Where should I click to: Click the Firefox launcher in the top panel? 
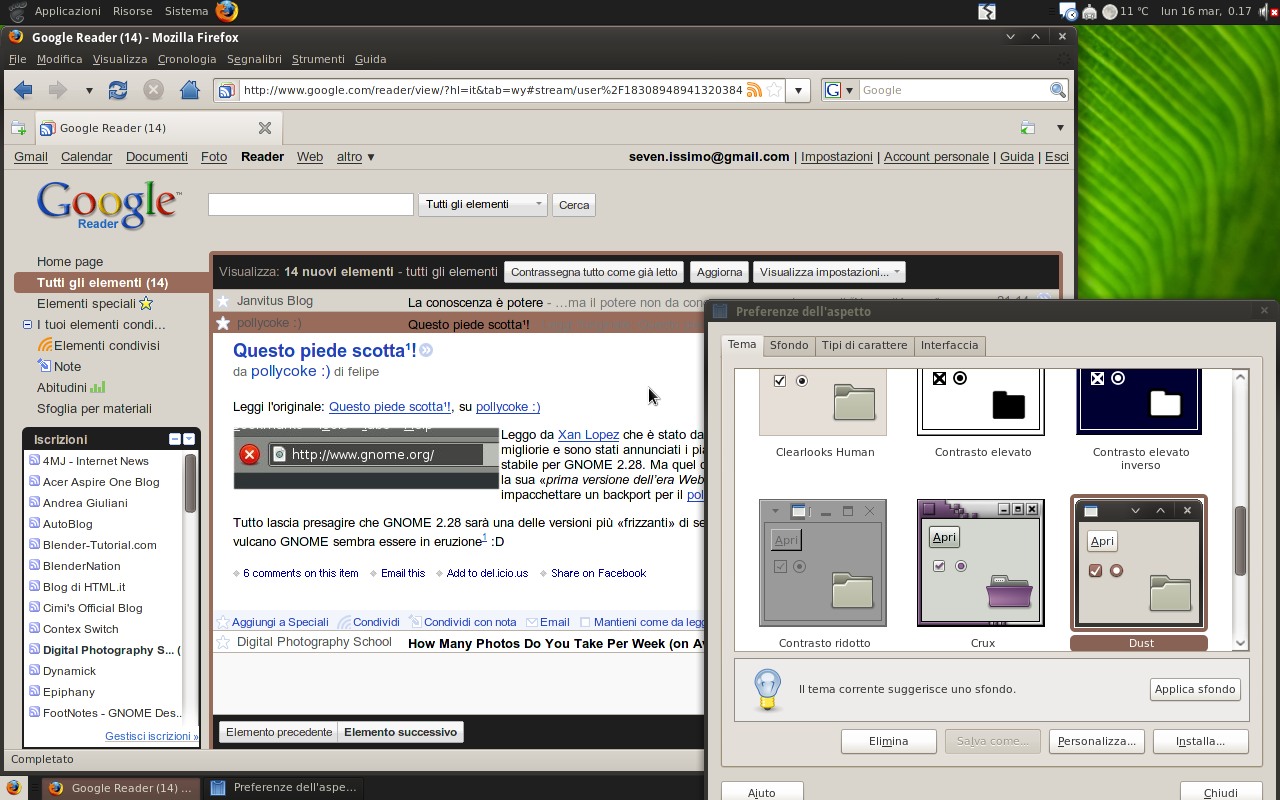tap(227, 11)
